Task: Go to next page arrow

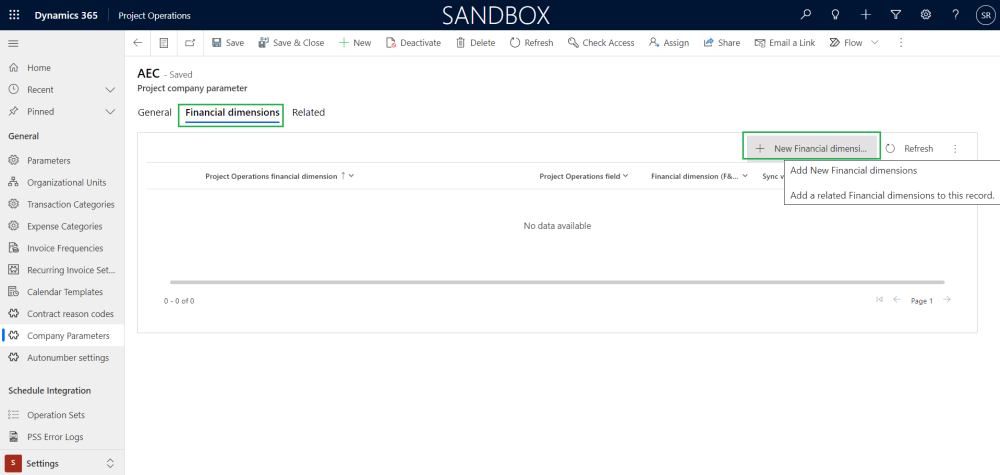Action: coord(947,300)
